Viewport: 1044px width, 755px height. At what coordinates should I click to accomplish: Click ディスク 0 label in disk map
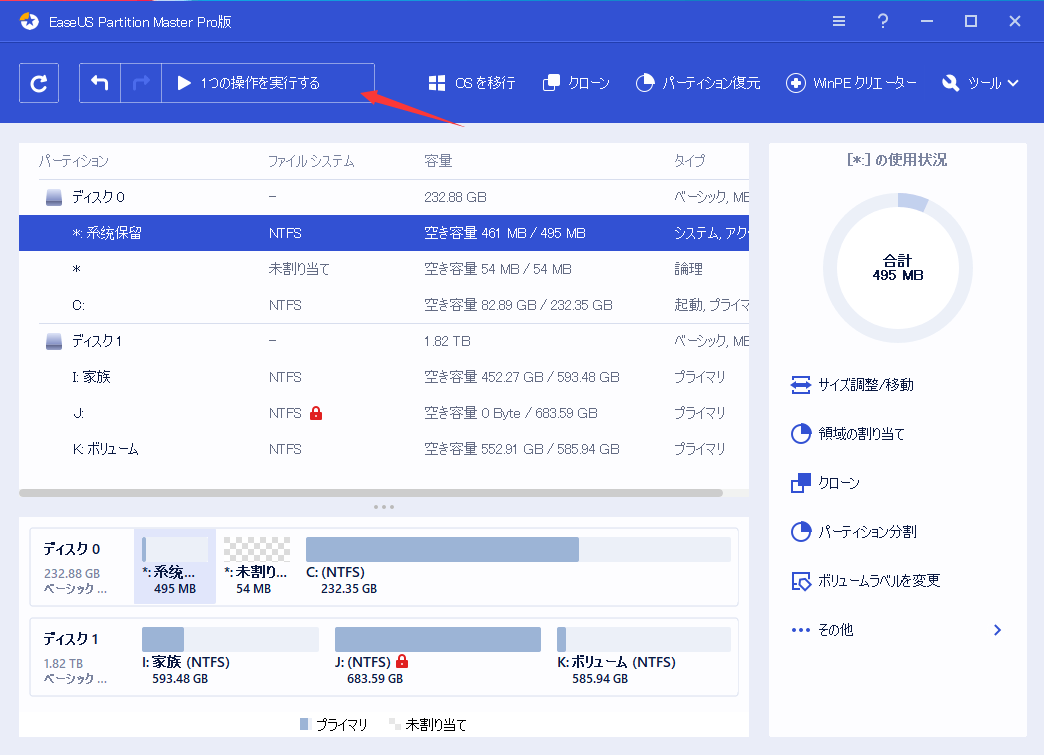[x=72, y=549]
